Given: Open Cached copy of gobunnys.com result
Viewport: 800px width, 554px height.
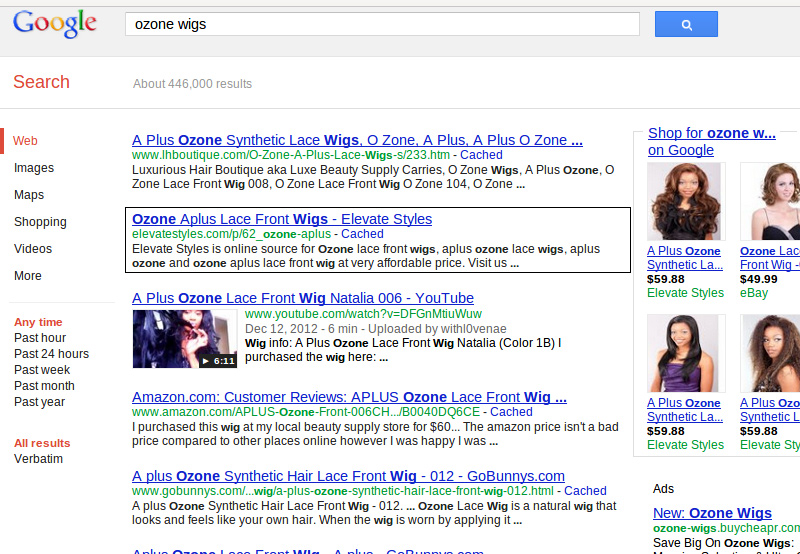Looking at the screenshot, I should tap(585, 491).
